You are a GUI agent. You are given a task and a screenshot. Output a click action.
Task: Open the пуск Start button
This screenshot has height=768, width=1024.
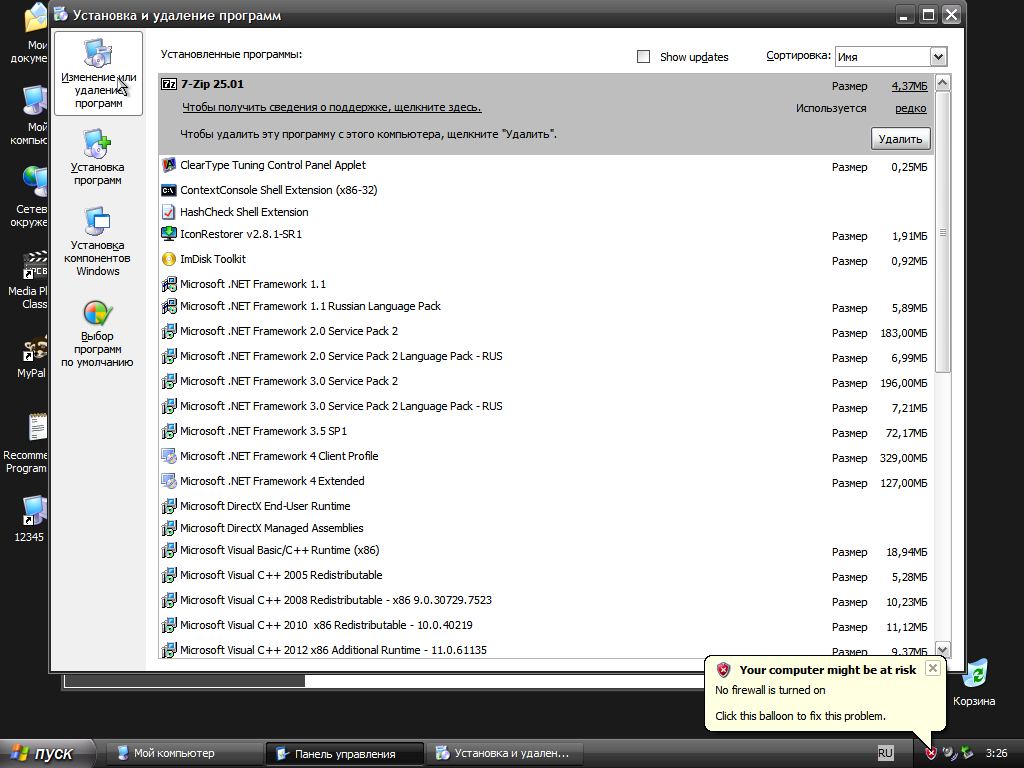click(46, 753)
